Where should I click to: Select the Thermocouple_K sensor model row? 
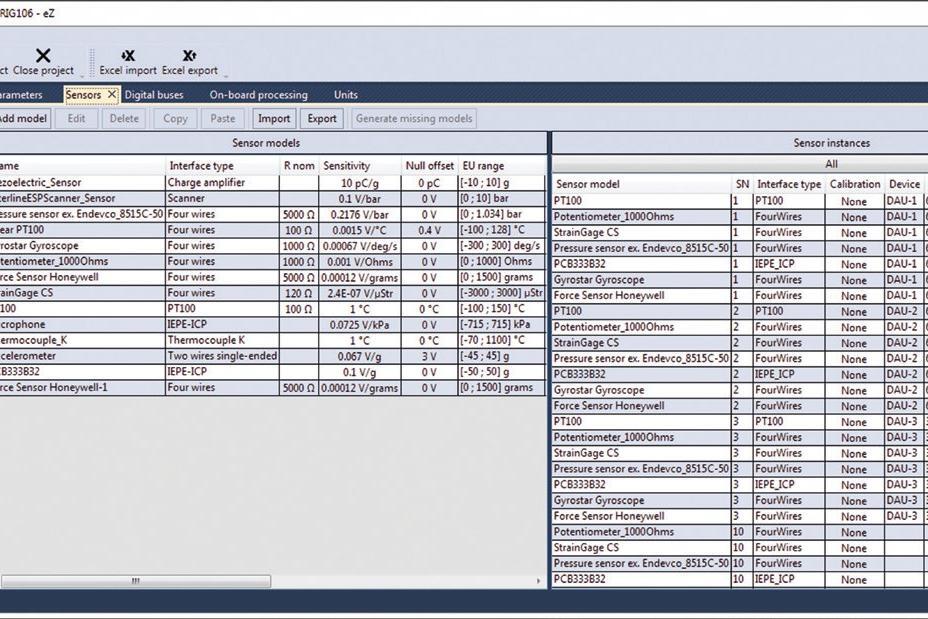pyautogui.click(x=80, y=340)
